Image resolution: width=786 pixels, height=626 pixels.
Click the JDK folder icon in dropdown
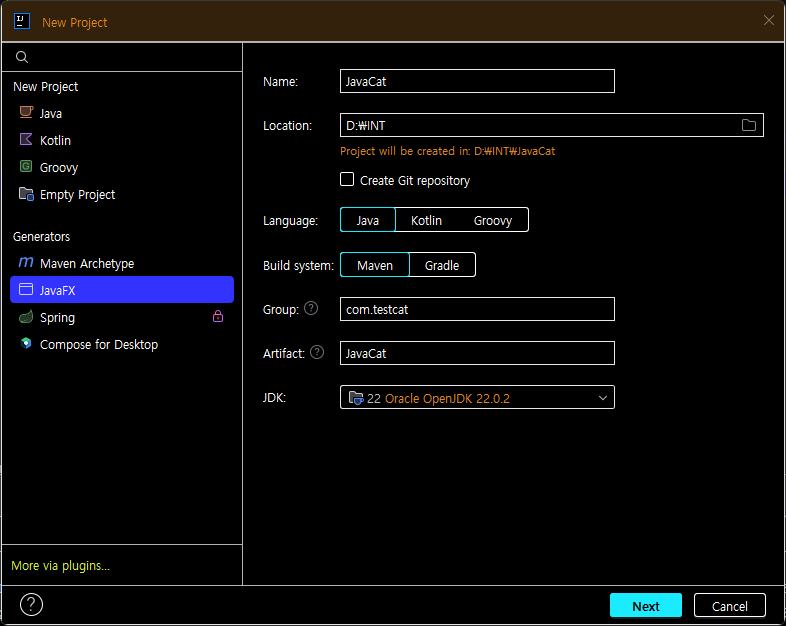[x=356, y=398]
